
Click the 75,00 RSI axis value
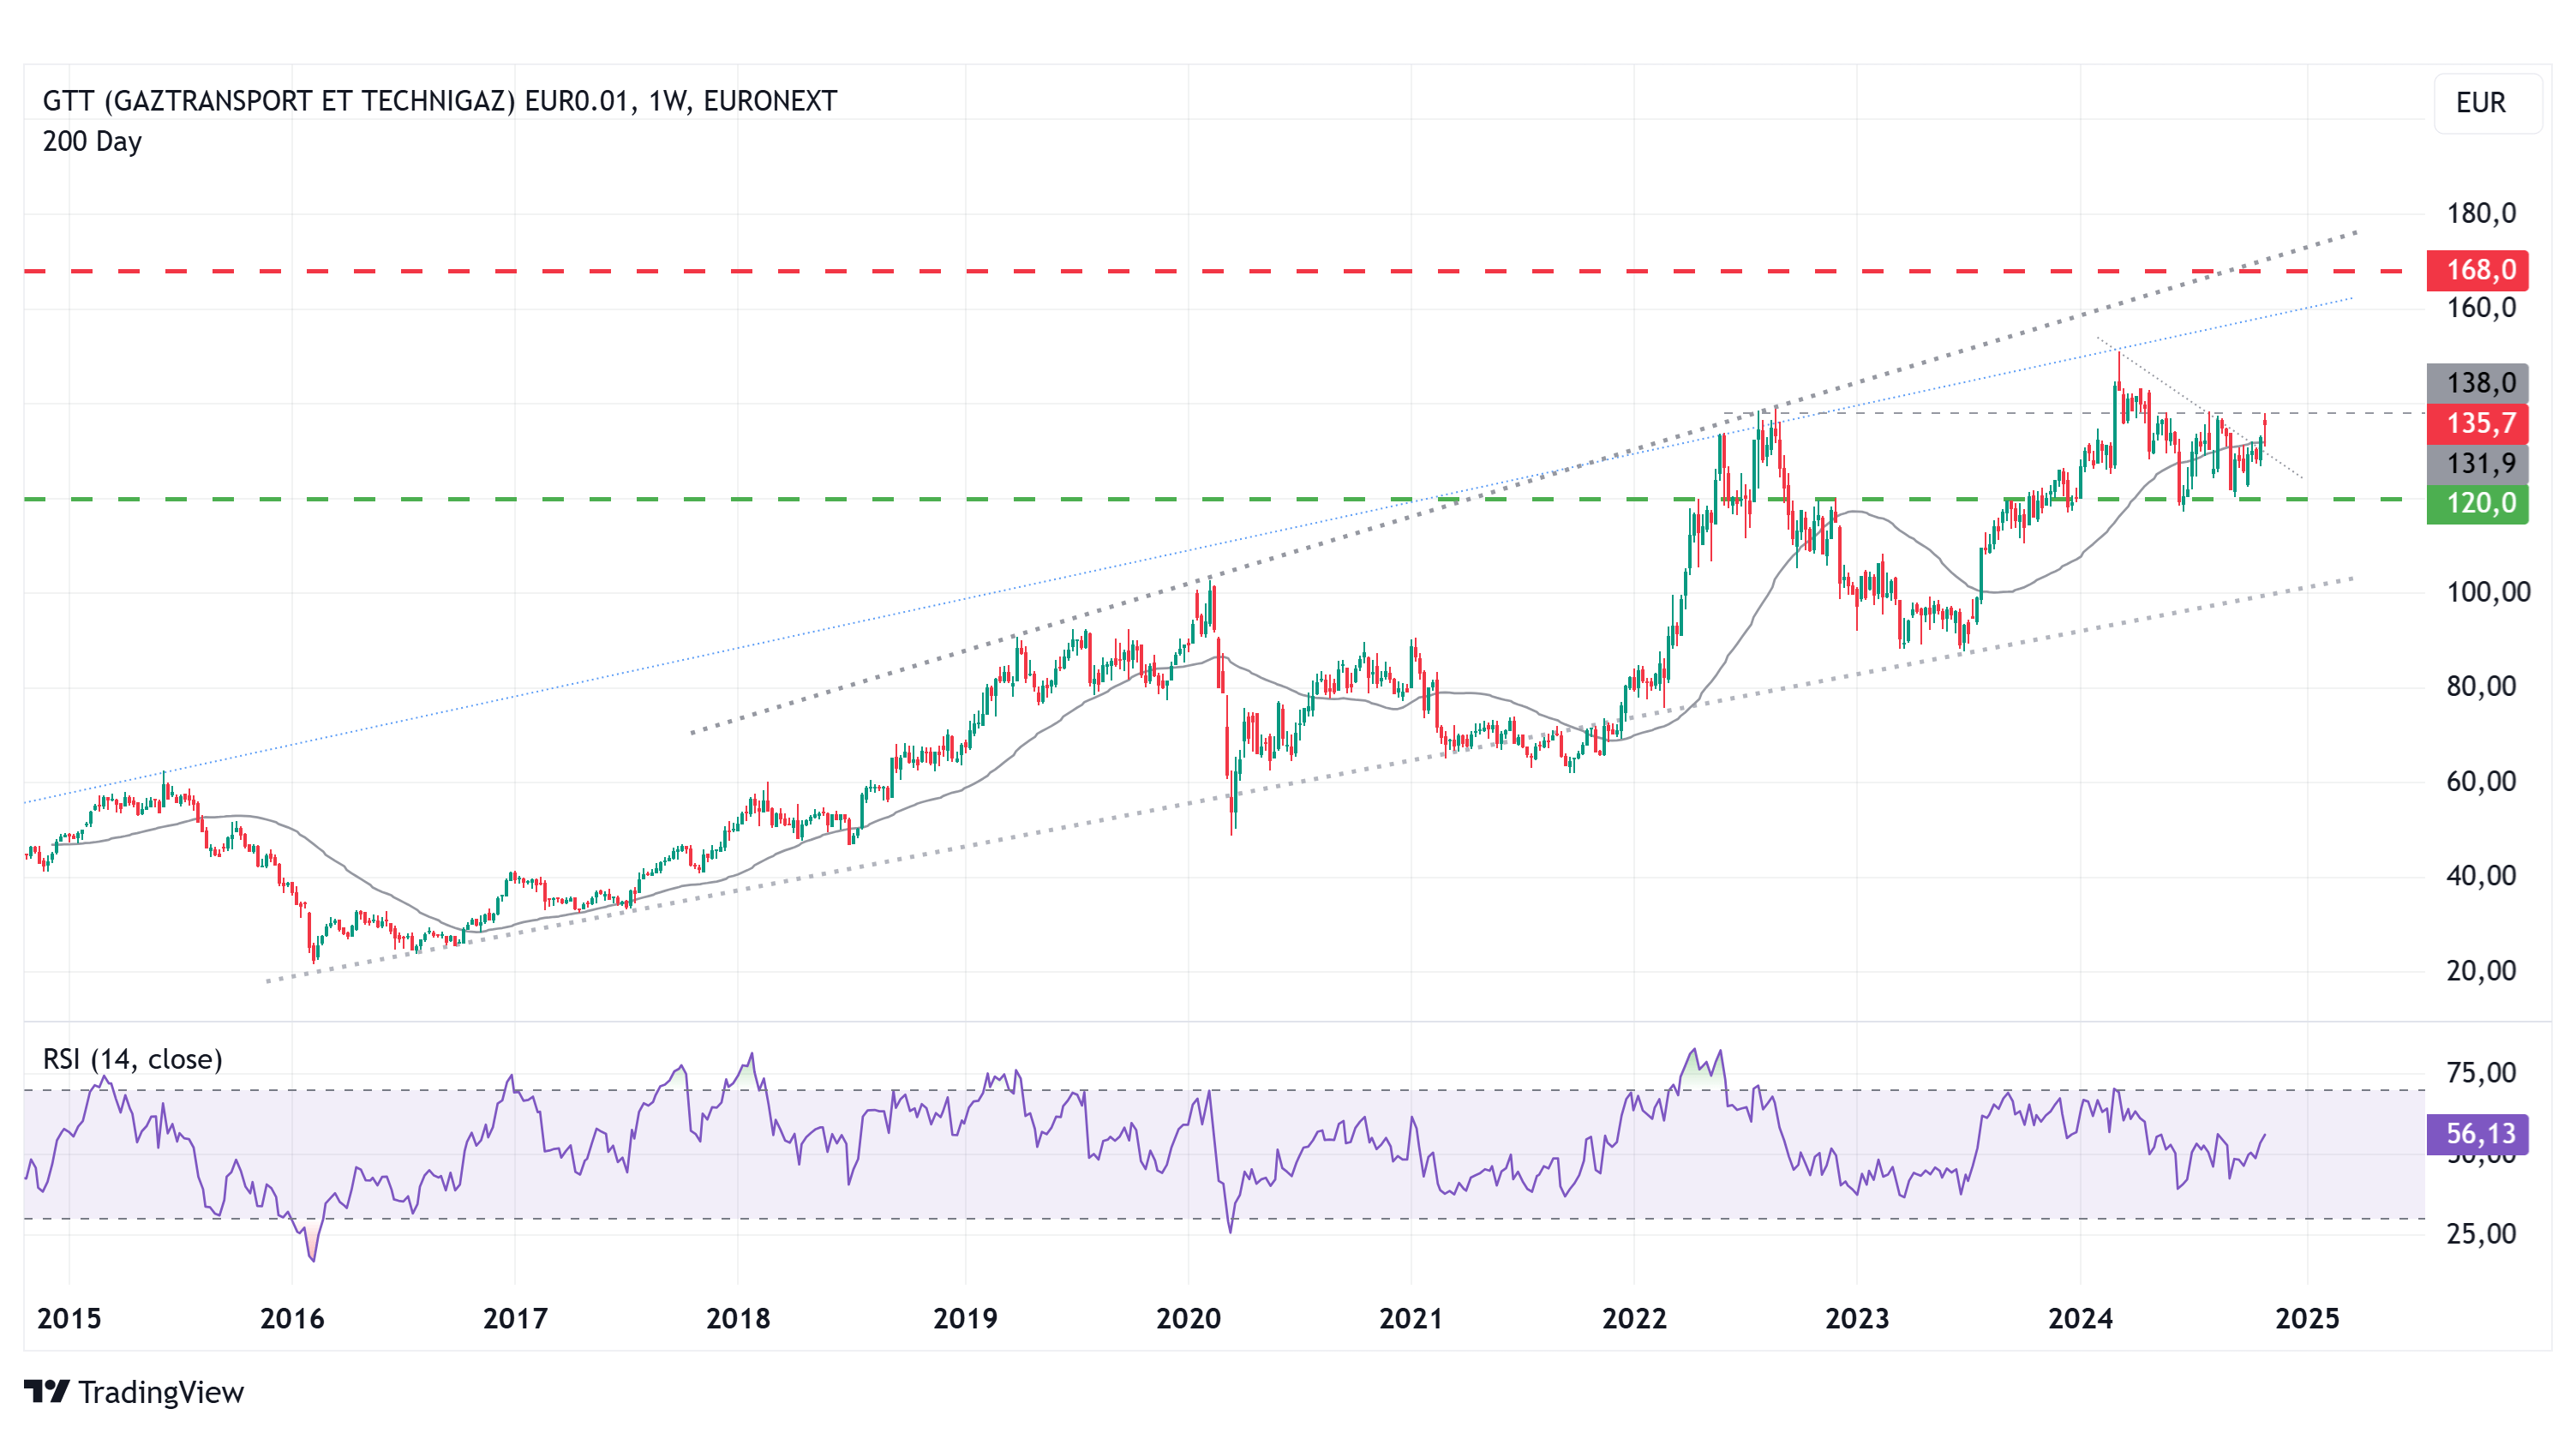pos(2480,1073)
